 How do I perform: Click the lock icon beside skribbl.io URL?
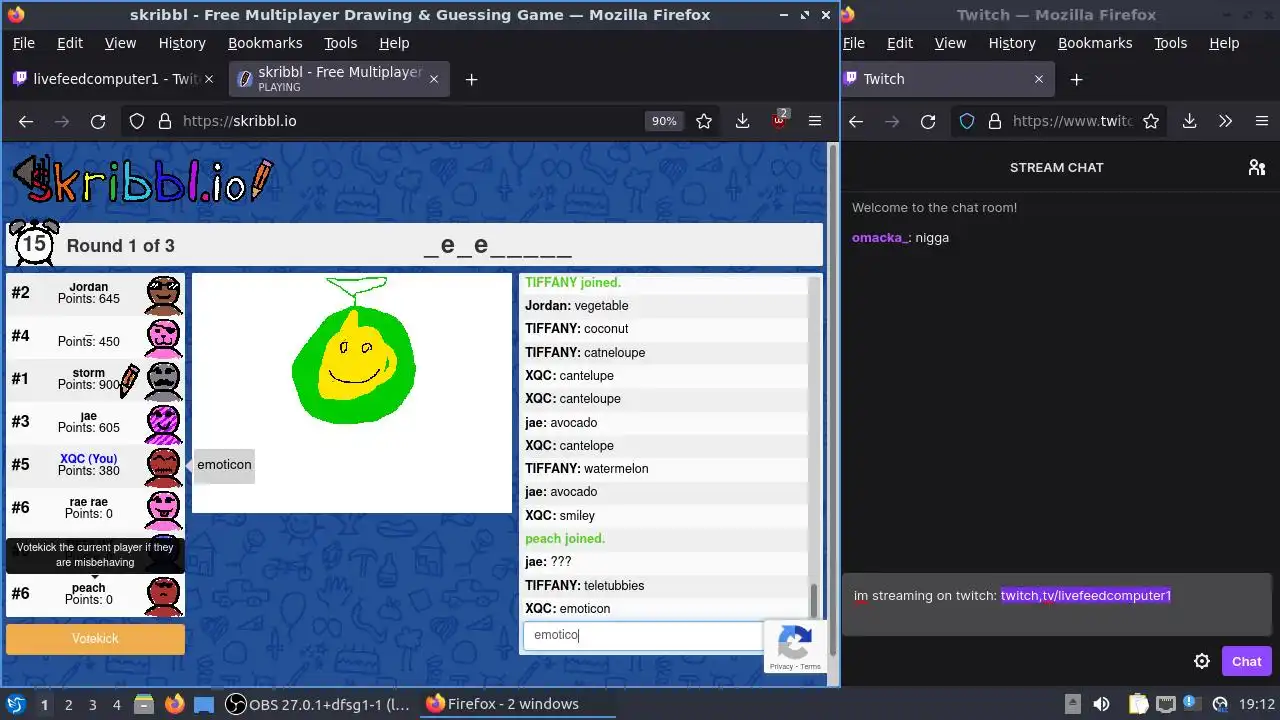165,121
